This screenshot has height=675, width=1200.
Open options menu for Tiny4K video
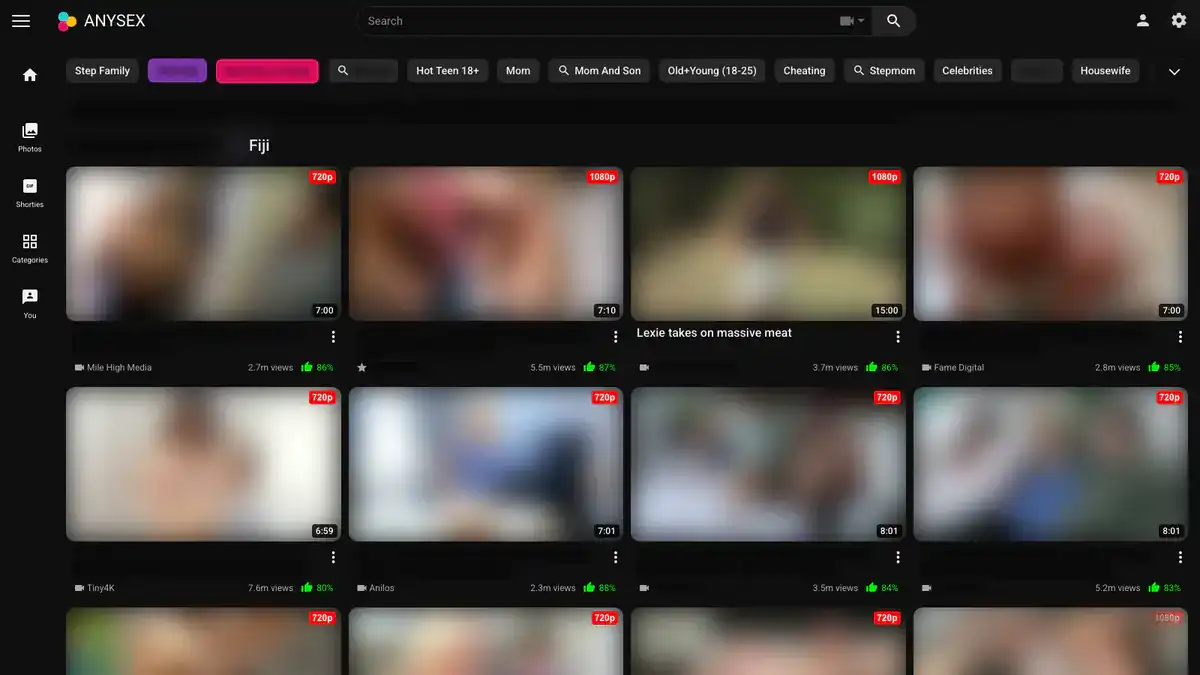(333, 557)
